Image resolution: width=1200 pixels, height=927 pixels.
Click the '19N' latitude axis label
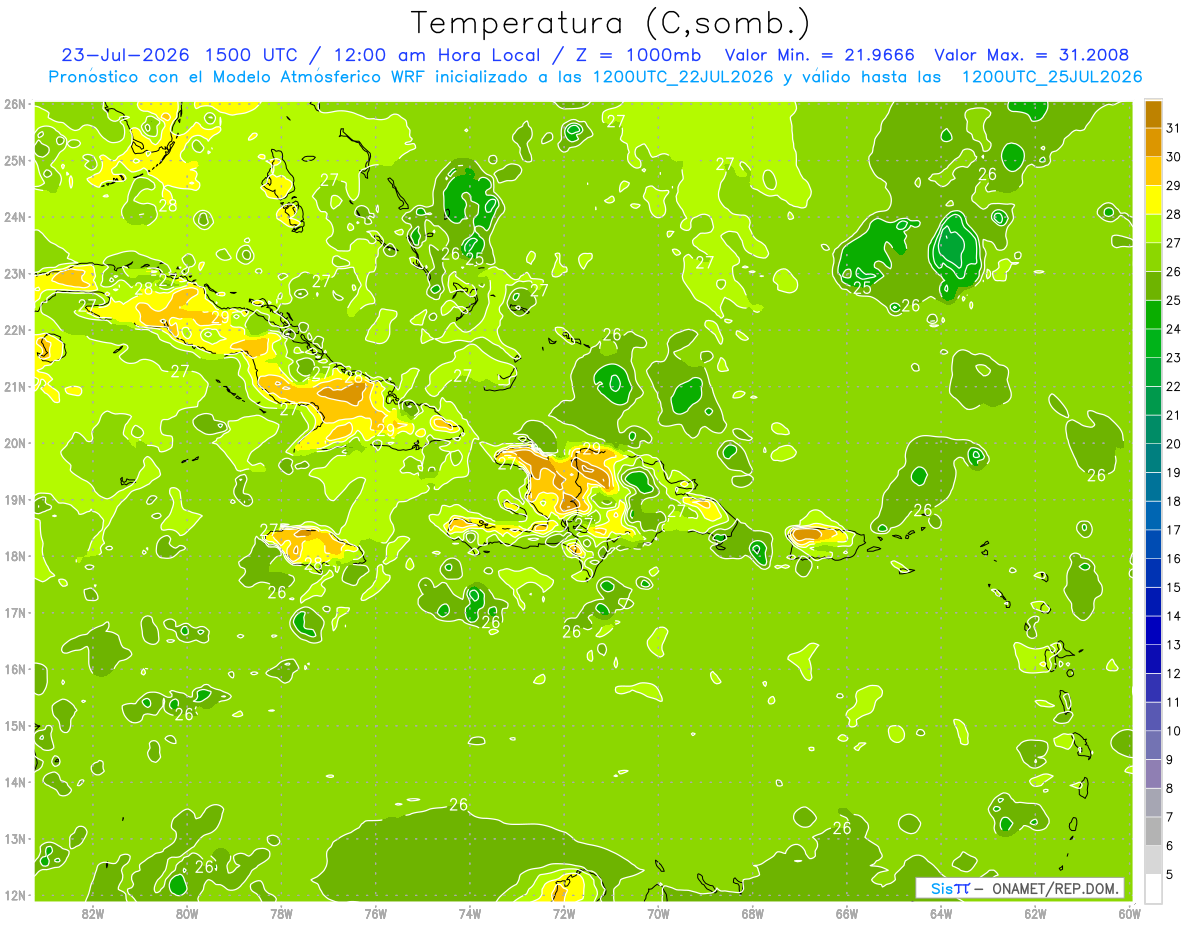[16, 500]
